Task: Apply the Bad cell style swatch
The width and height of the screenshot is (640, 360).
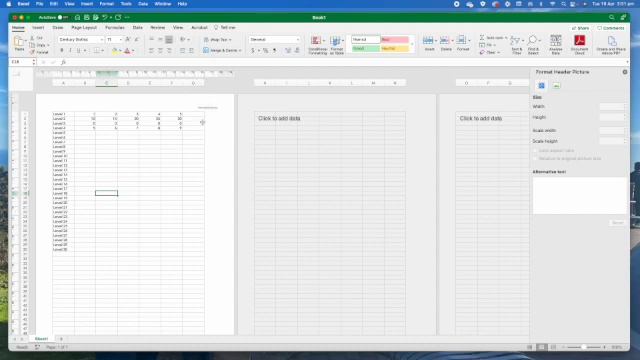Action: [394, 40]
